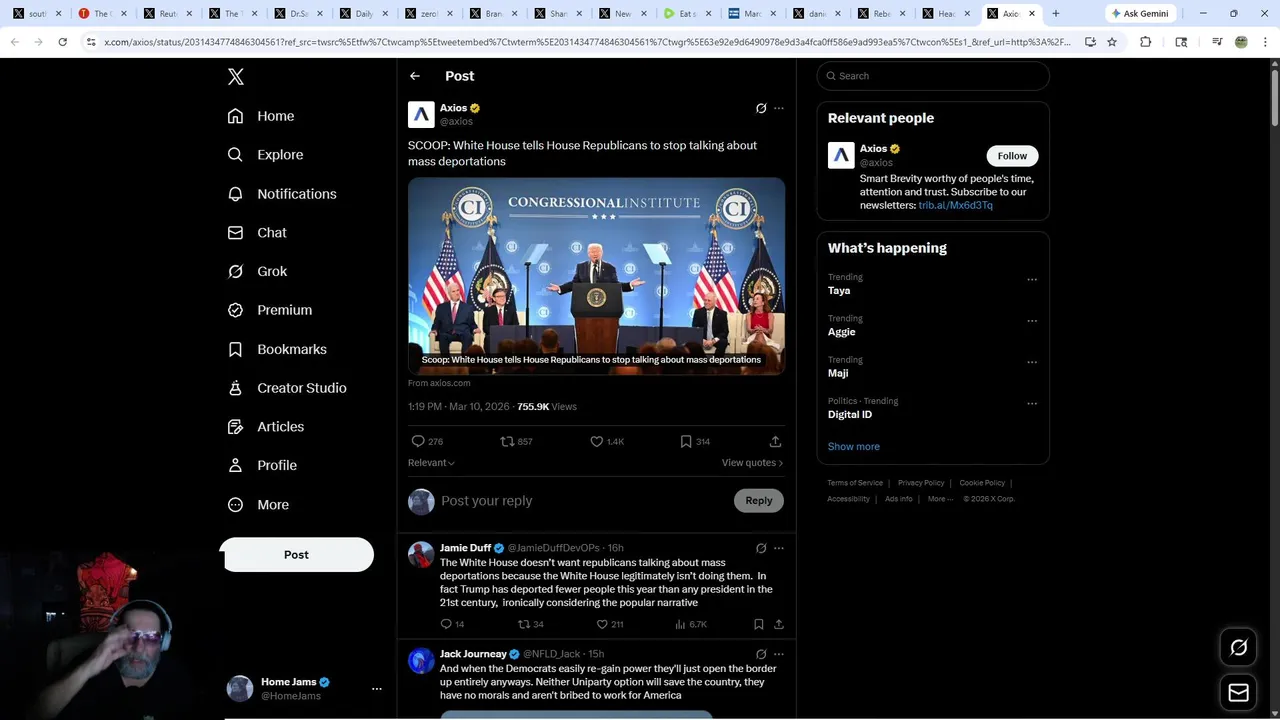This screenshot has width=1280, height=720.
Task: Open more options on Jack Journeay's reply
Action: (x=779, y=654)
